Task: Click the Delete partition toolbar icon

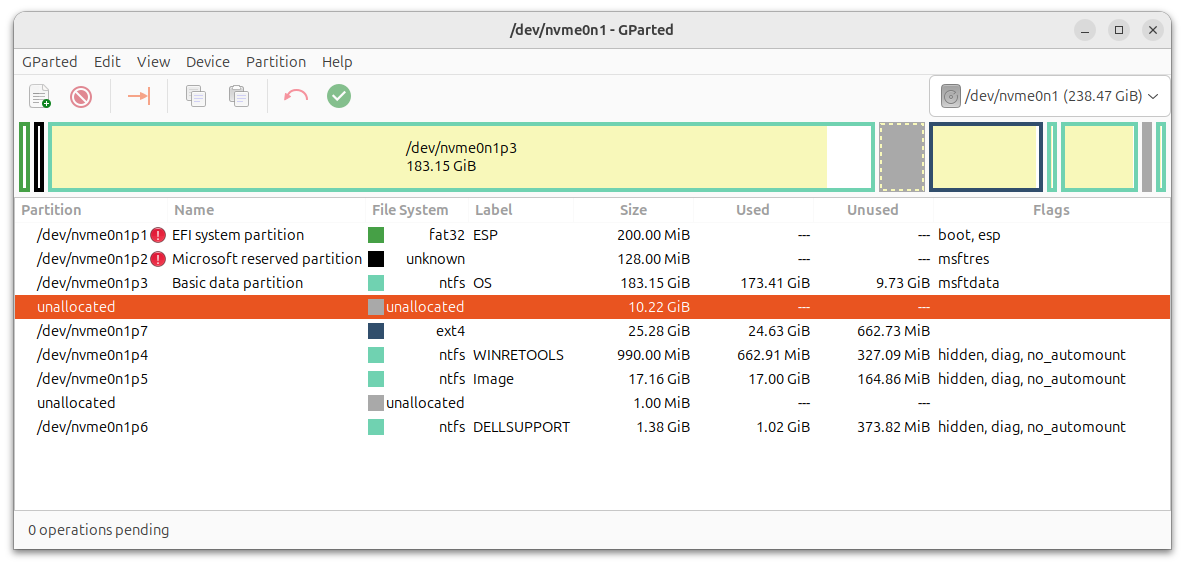Action: (81, 96)
